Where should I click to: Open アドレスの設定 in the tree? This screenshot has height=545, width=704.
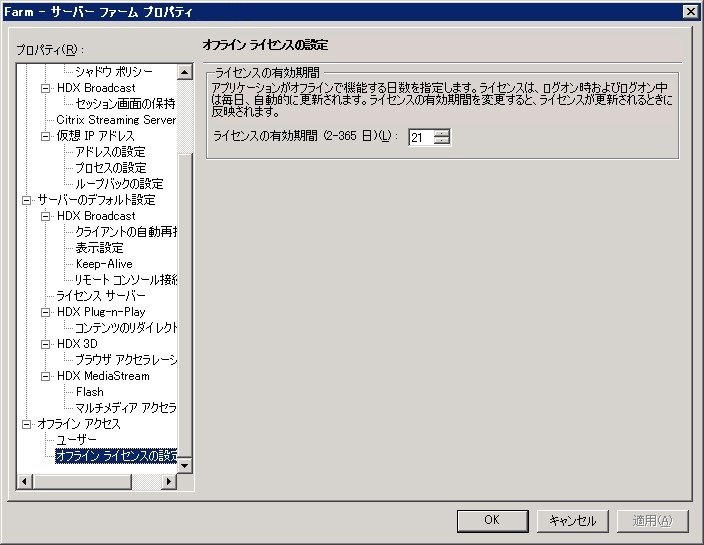(x=110, y=152)
